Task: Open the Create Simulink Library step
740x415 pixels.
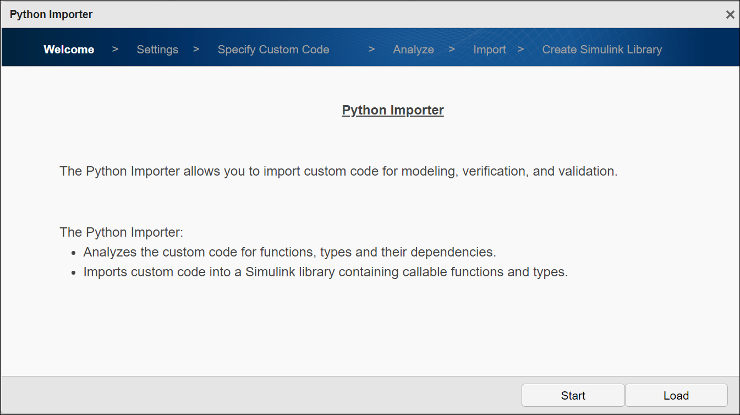Action: pos(601,49)
